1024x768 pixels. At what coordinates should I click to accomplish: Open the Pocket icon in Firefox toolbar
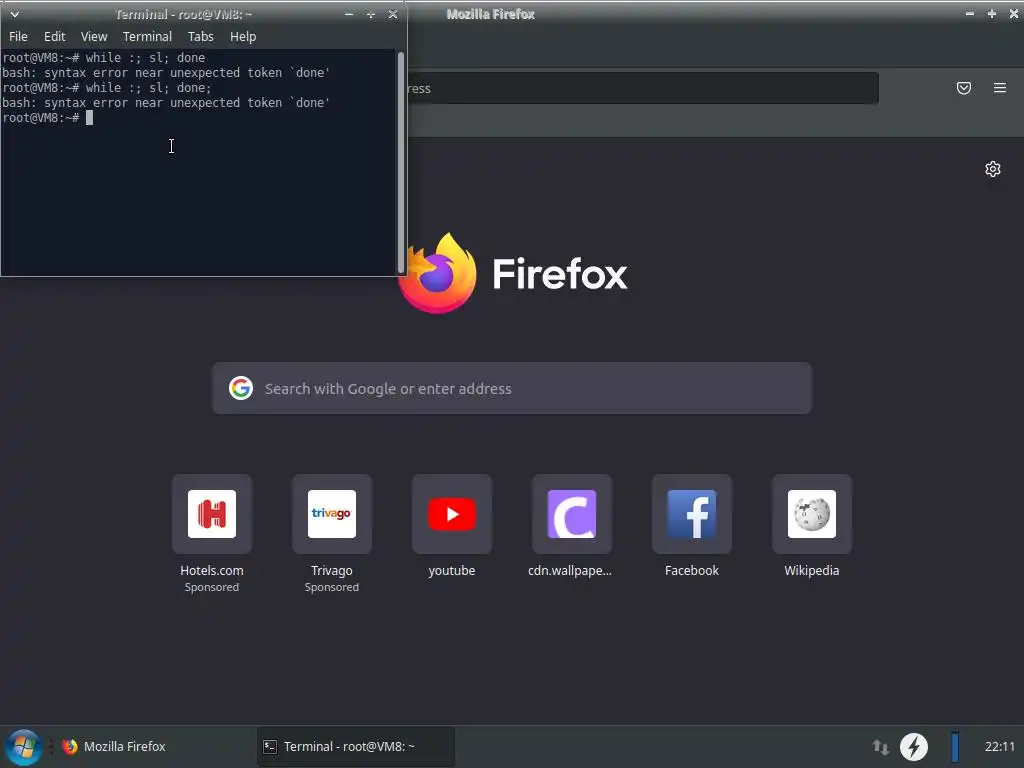coord(963,88)
